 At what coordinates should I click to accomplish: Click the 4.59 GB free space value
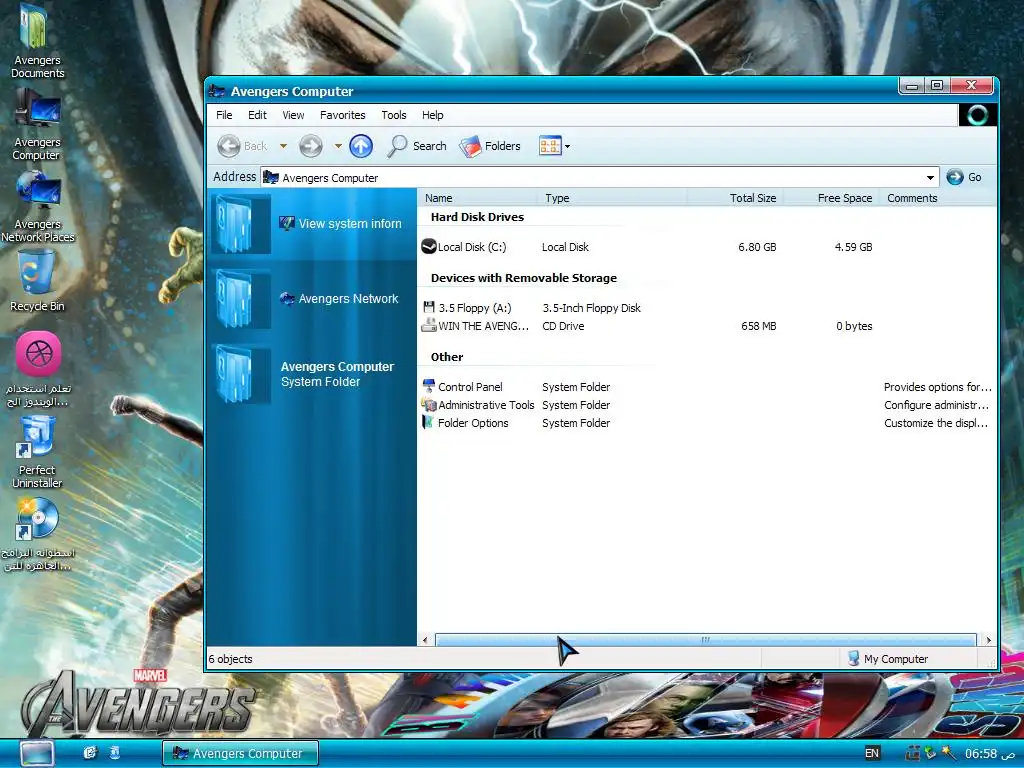(x=853, y=247)
